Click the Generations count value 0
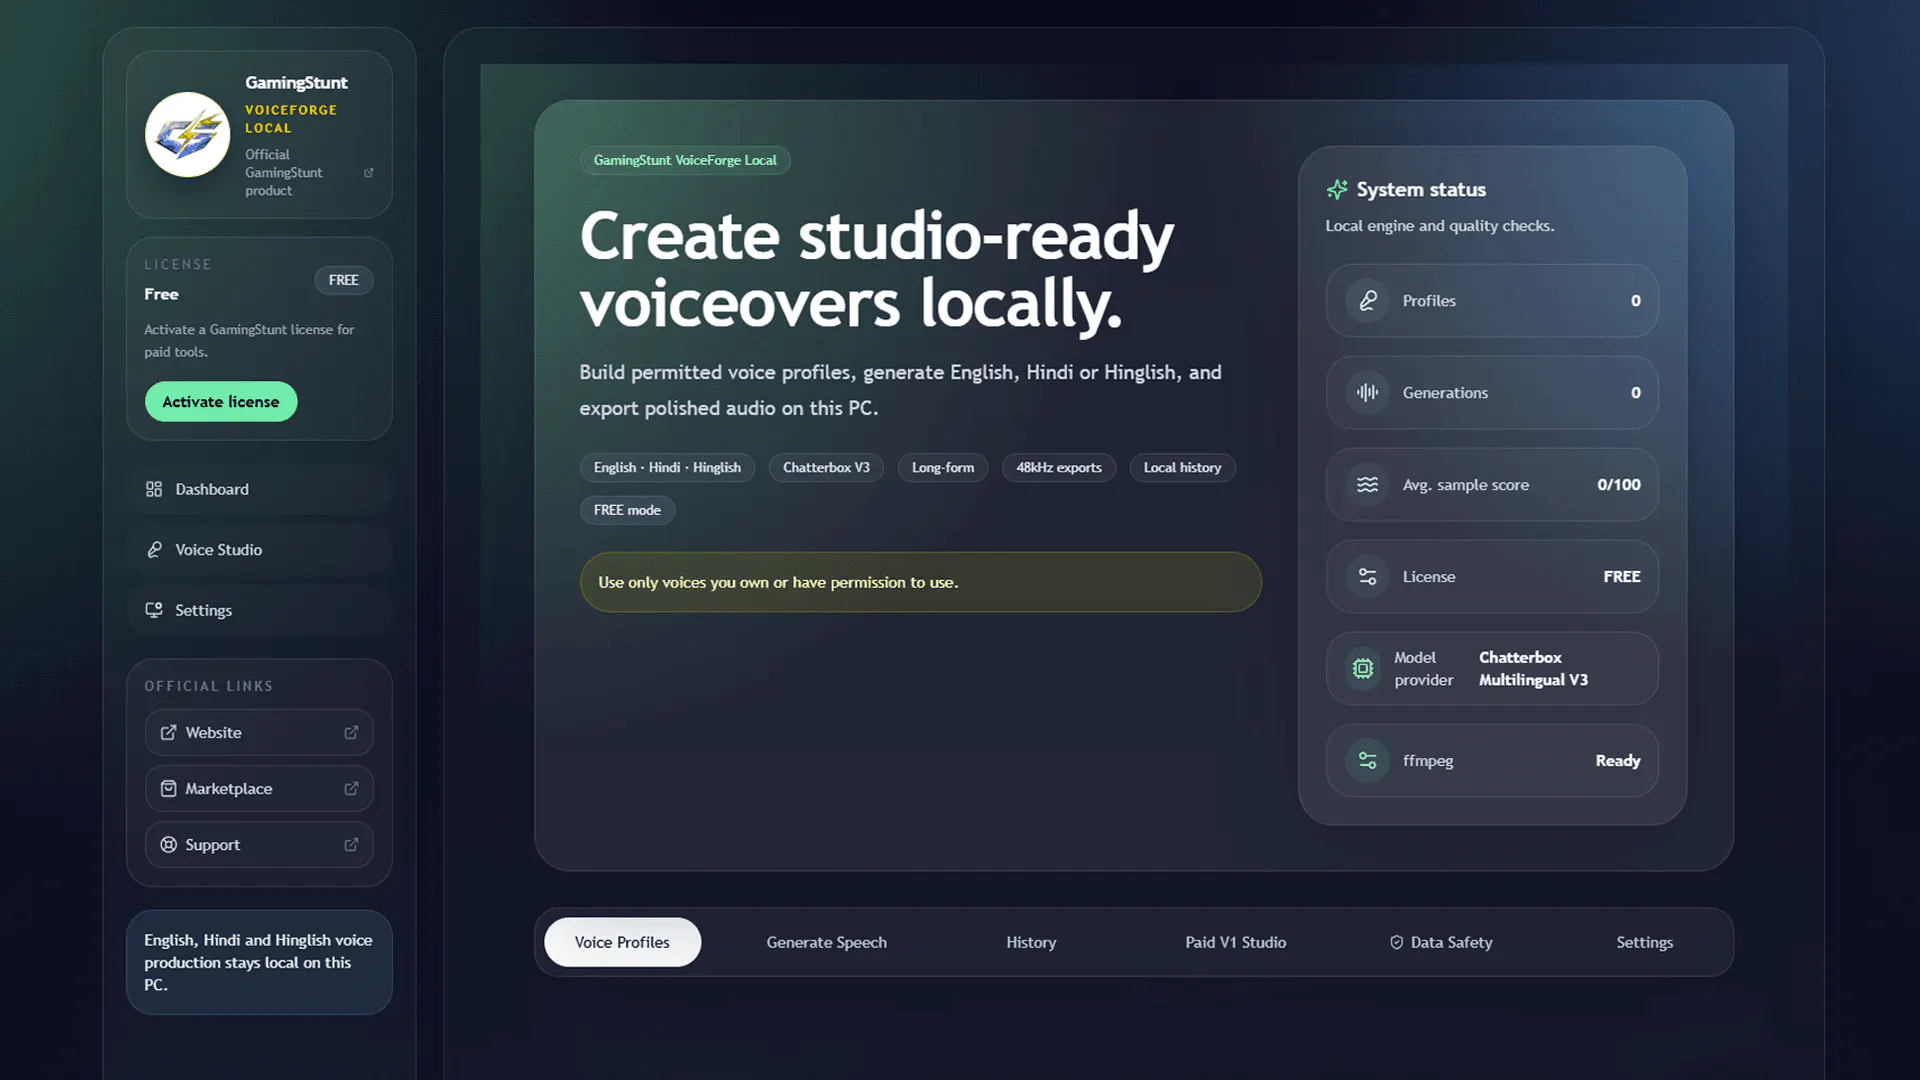The width and height of the screenshot is (1920, 1080). tap(1636, 393)
